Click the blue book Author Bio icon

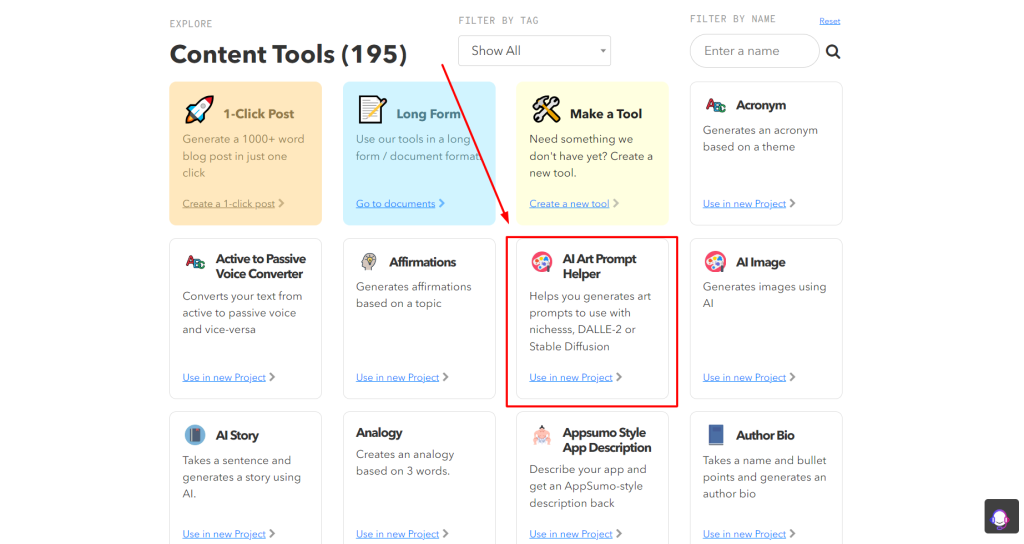[x=716, y=435]
